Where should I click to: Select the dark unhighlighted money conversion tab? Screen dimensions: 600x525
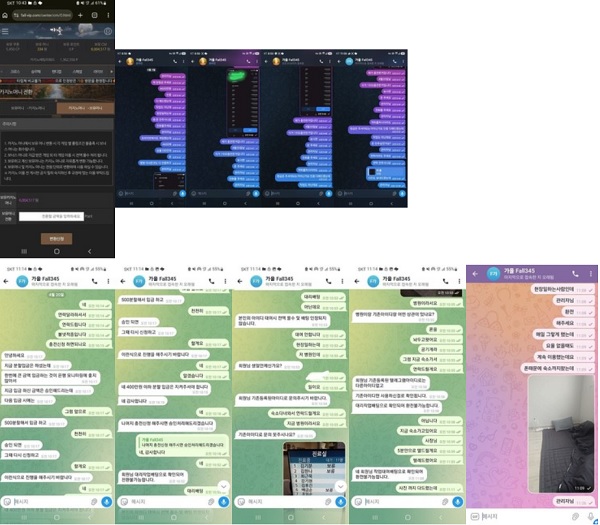point(28,108)
